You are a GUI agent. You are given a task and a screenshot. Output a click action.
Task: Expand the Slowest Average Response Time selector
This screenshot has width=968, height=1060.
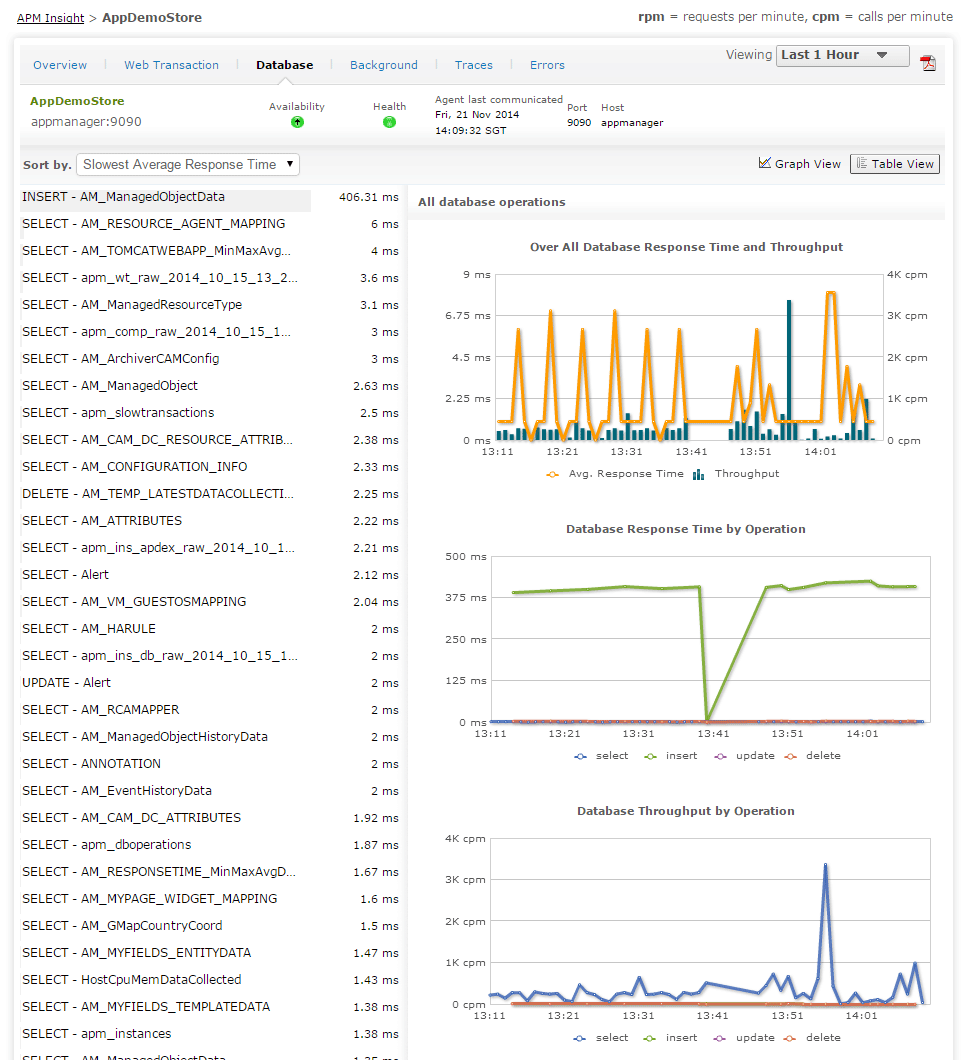[x=187, y=163]
